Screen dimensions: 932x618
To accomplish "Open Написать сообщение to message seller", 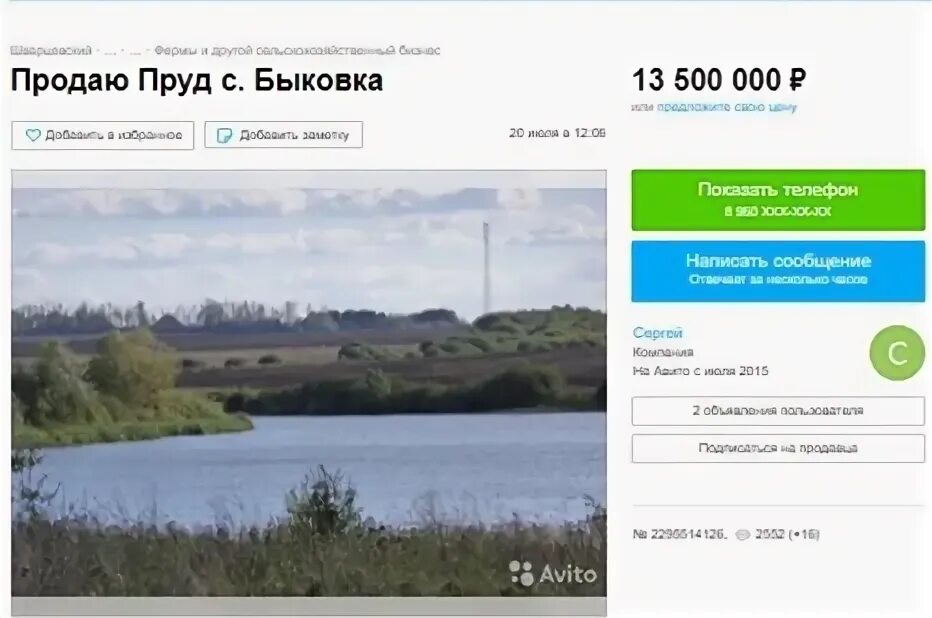I will click(x=778, y=271).
